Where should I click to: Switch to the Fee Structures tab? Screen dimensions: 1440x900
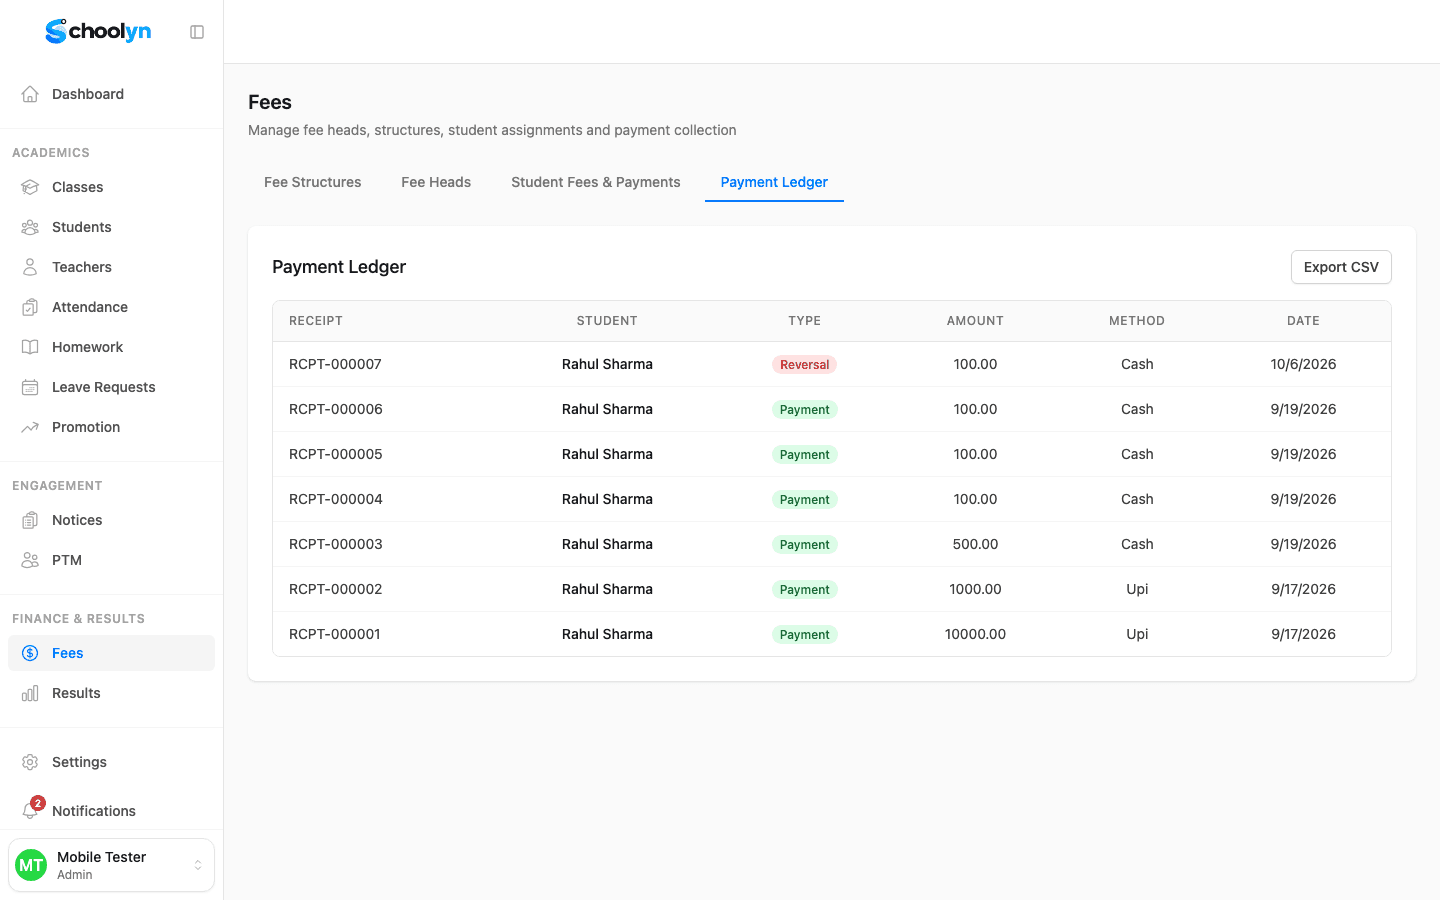click(313, 182)
